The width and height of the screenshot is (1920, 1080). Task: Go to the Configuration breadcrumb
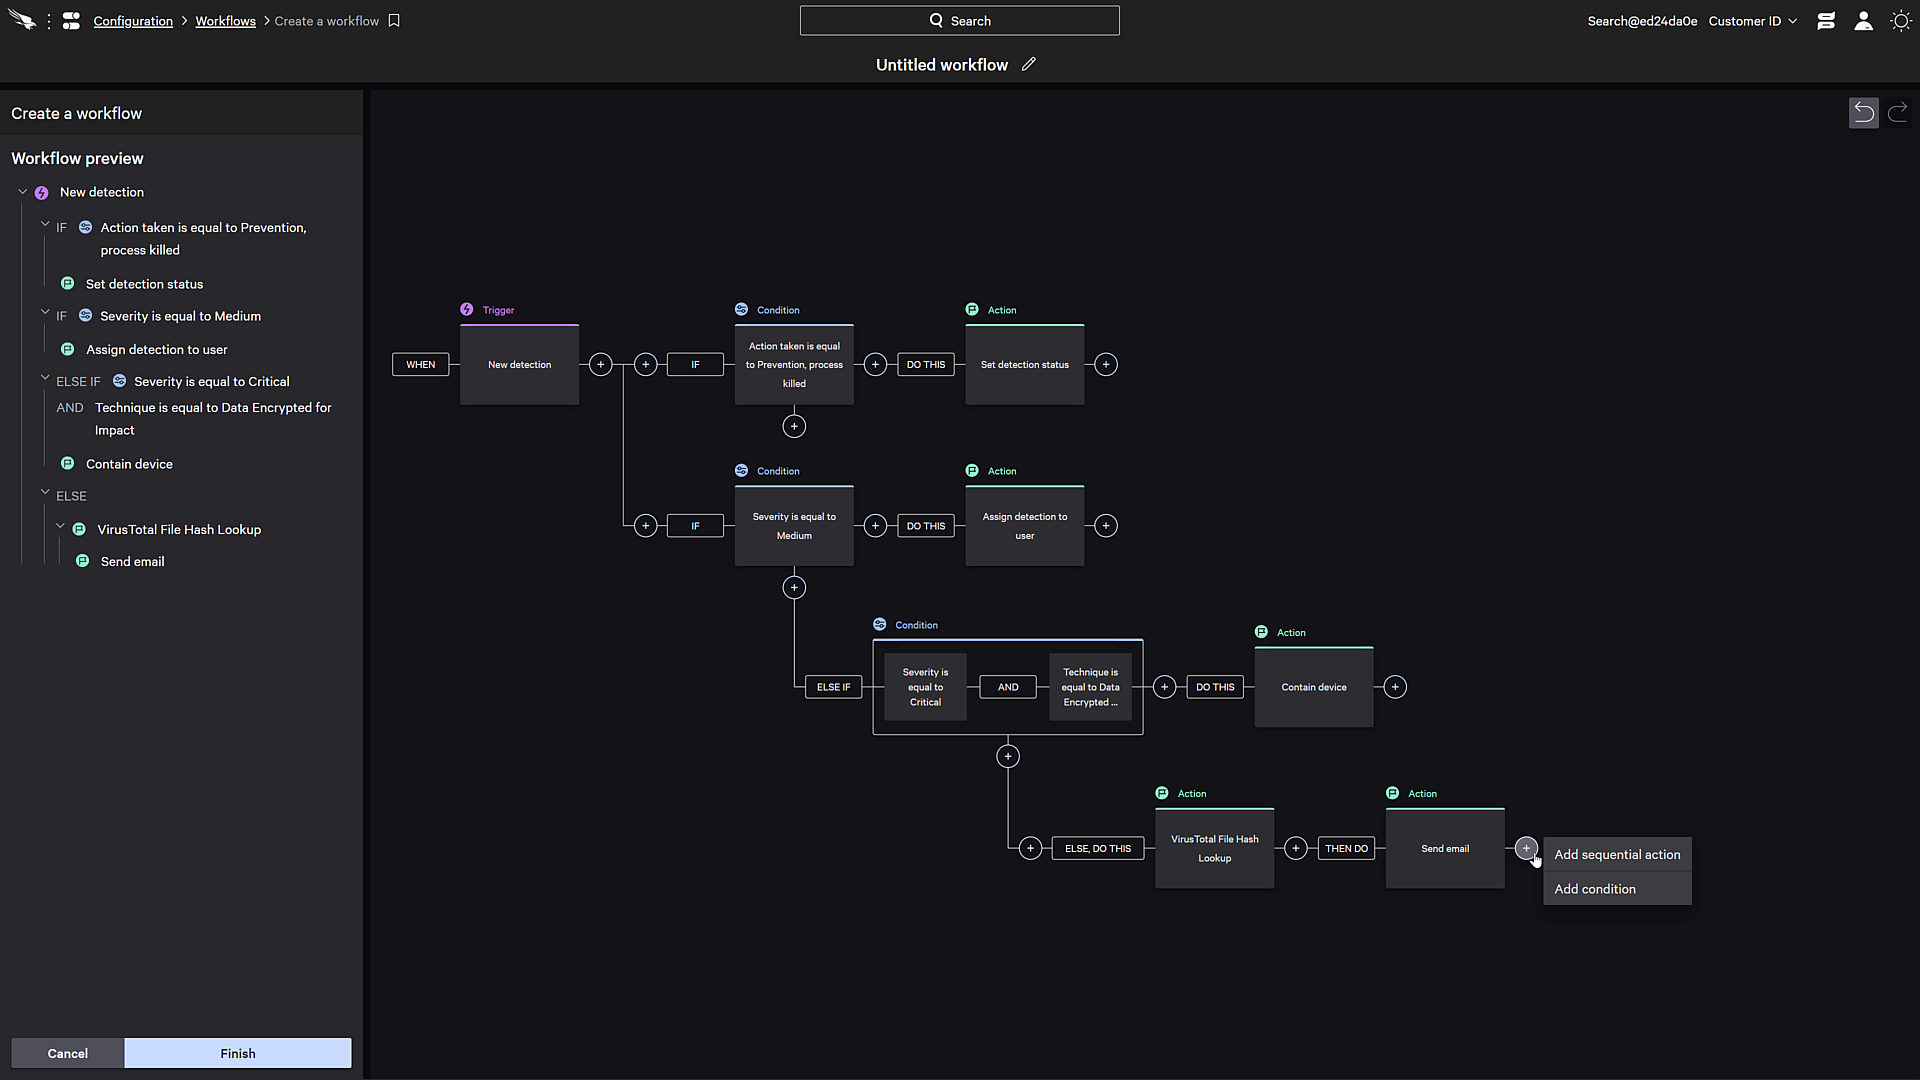click(133, 21)
